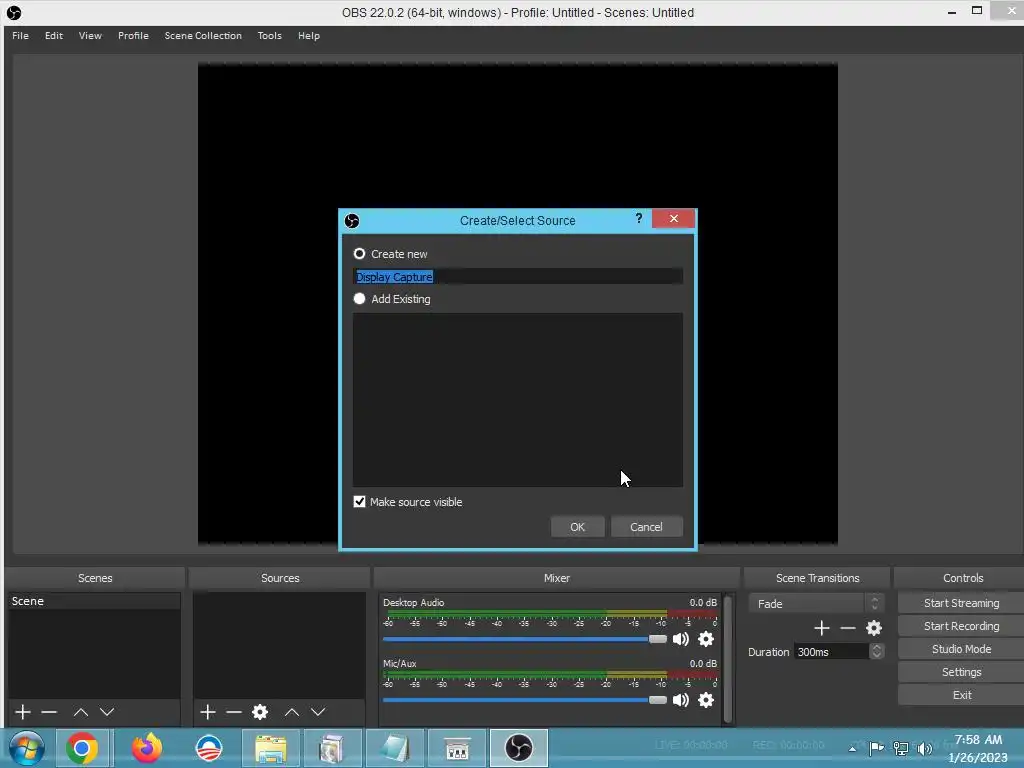Toggle Make source visible checkbox
This screenshot has width=1024, height=768.
tap(359, 502)
